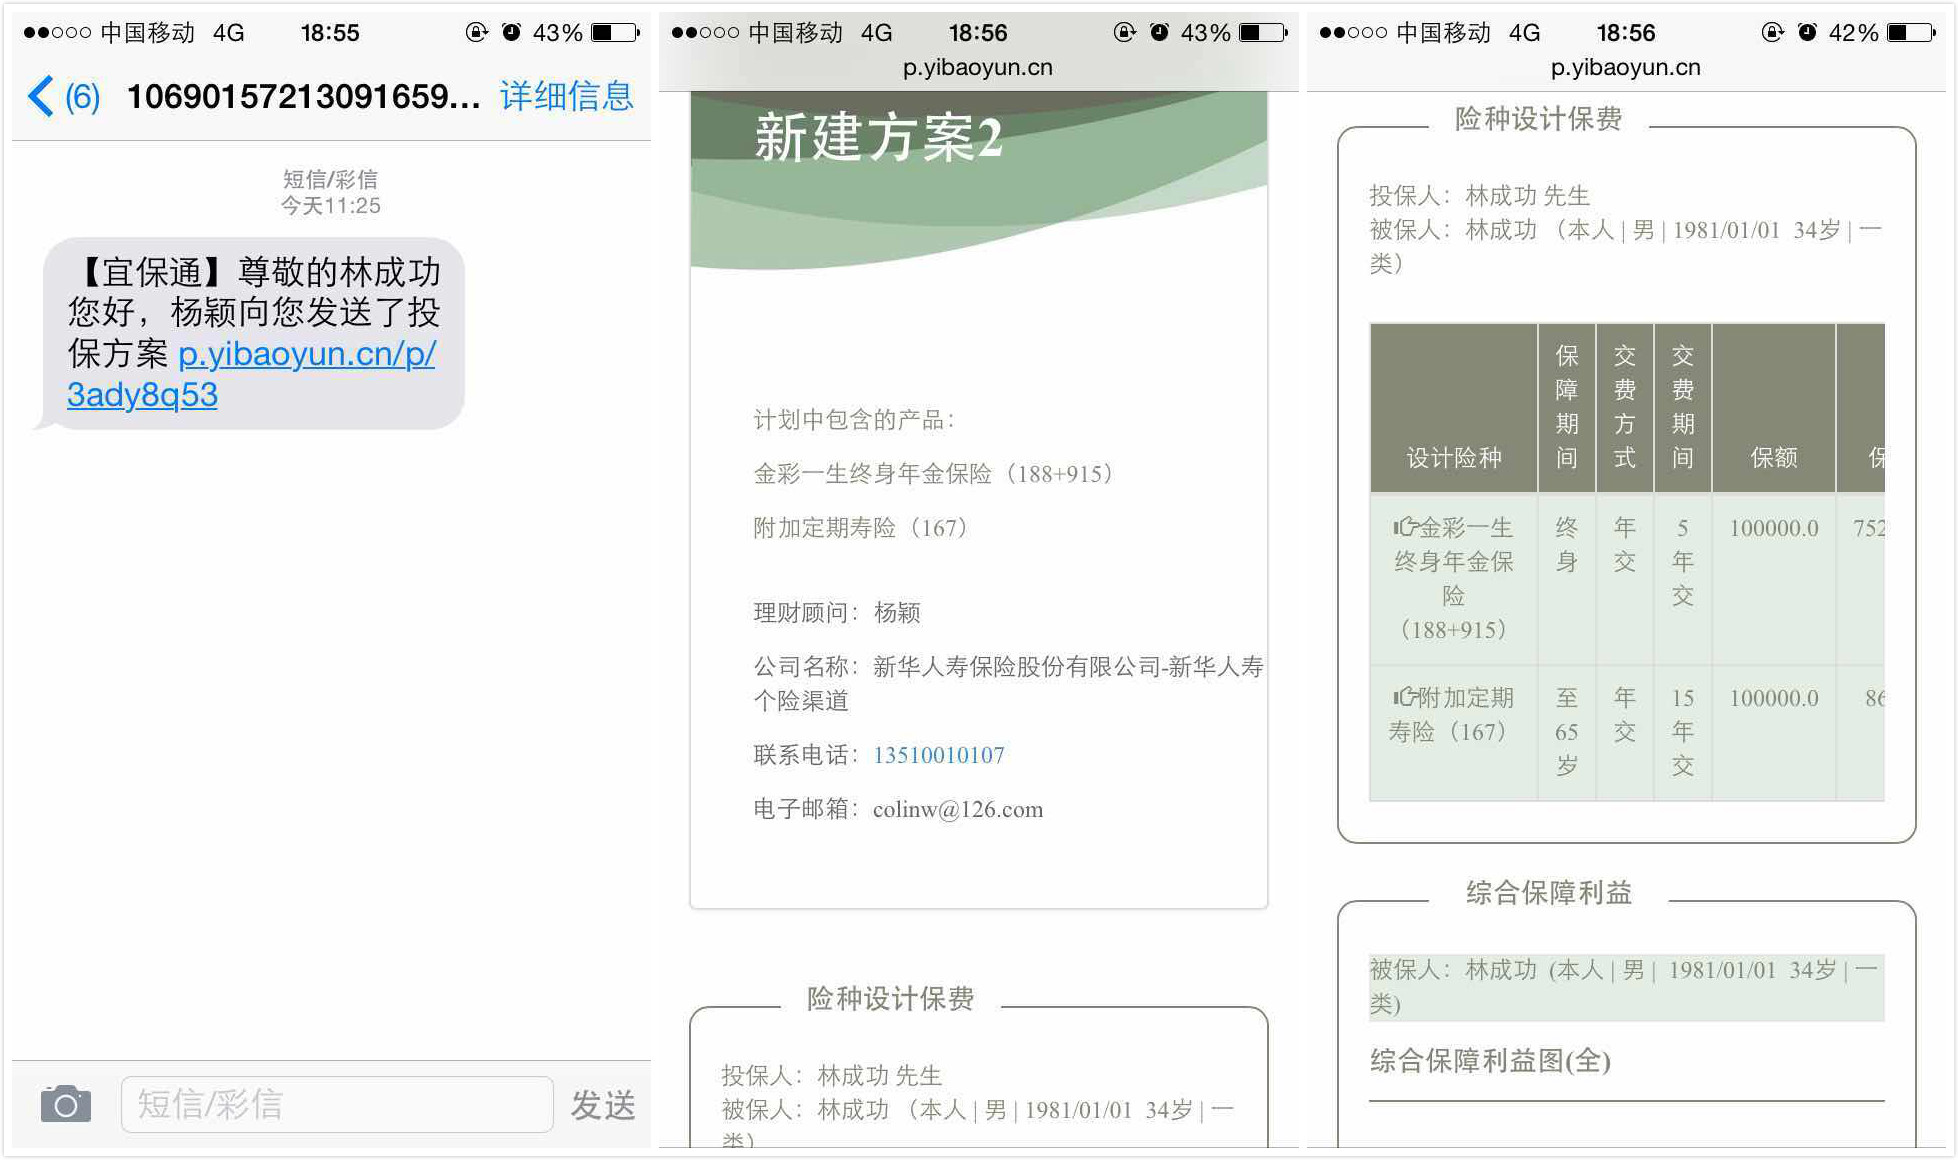Tap the 发送 send button
1959x1160 pixels.
click(x=603, y=1105)
